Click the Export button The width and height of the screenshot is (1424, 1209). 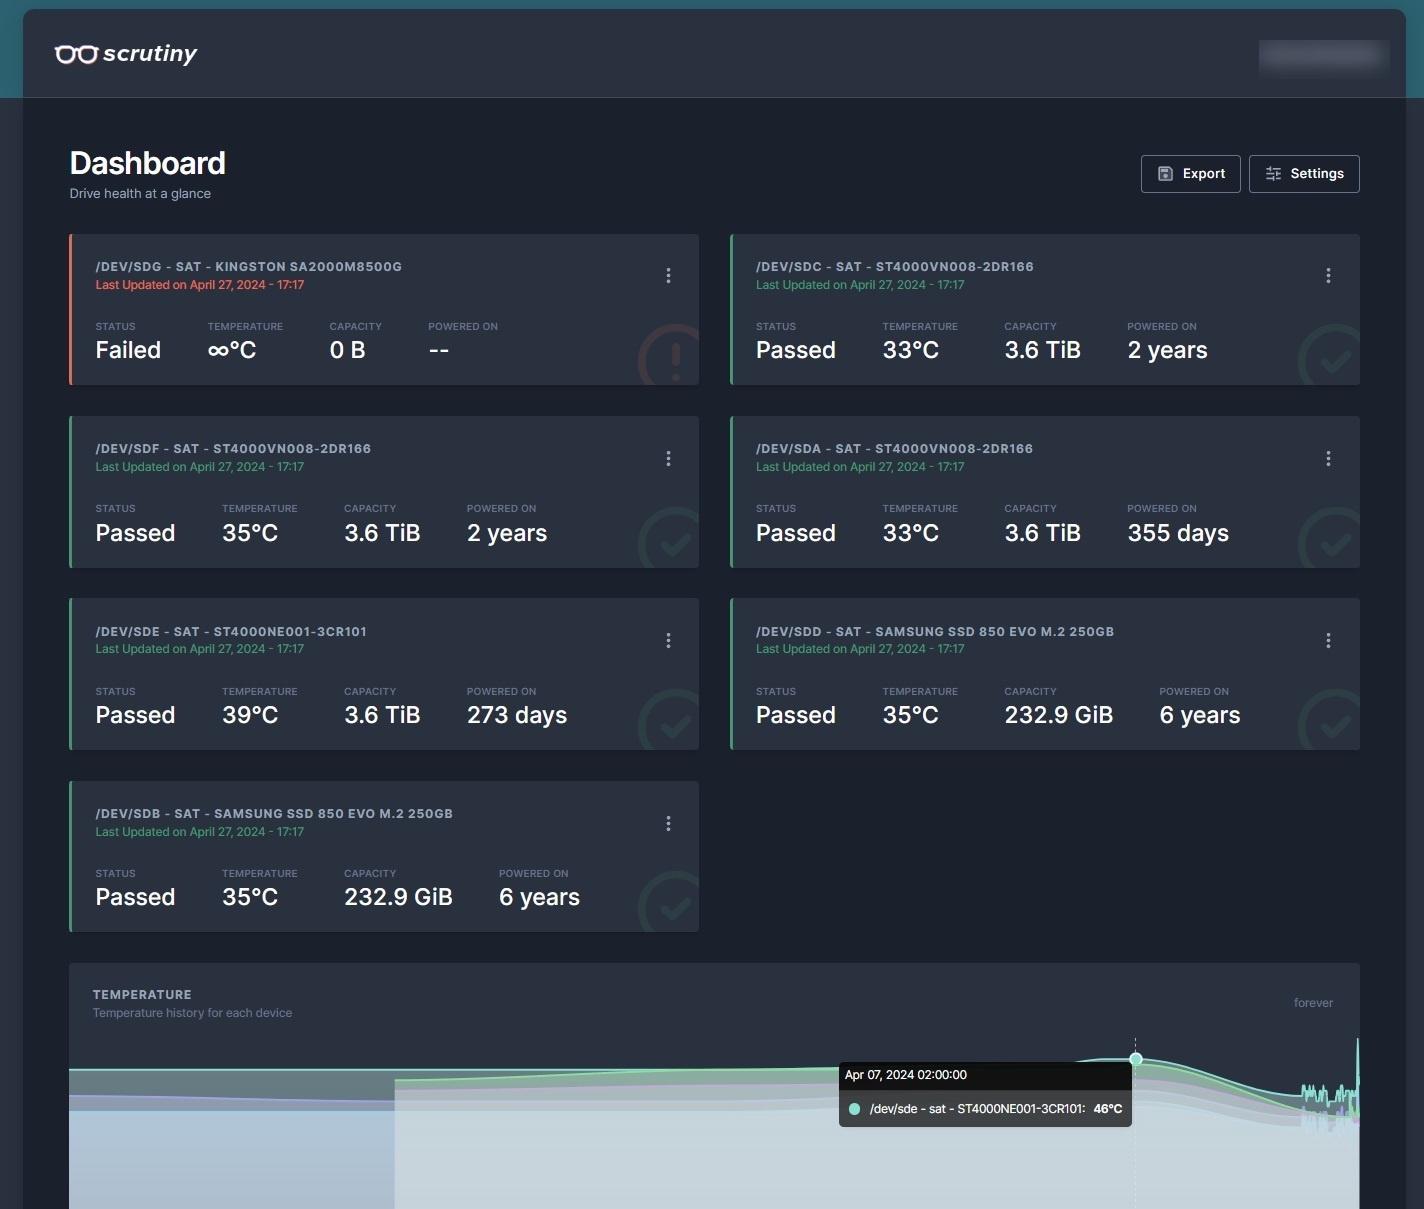1190,174
